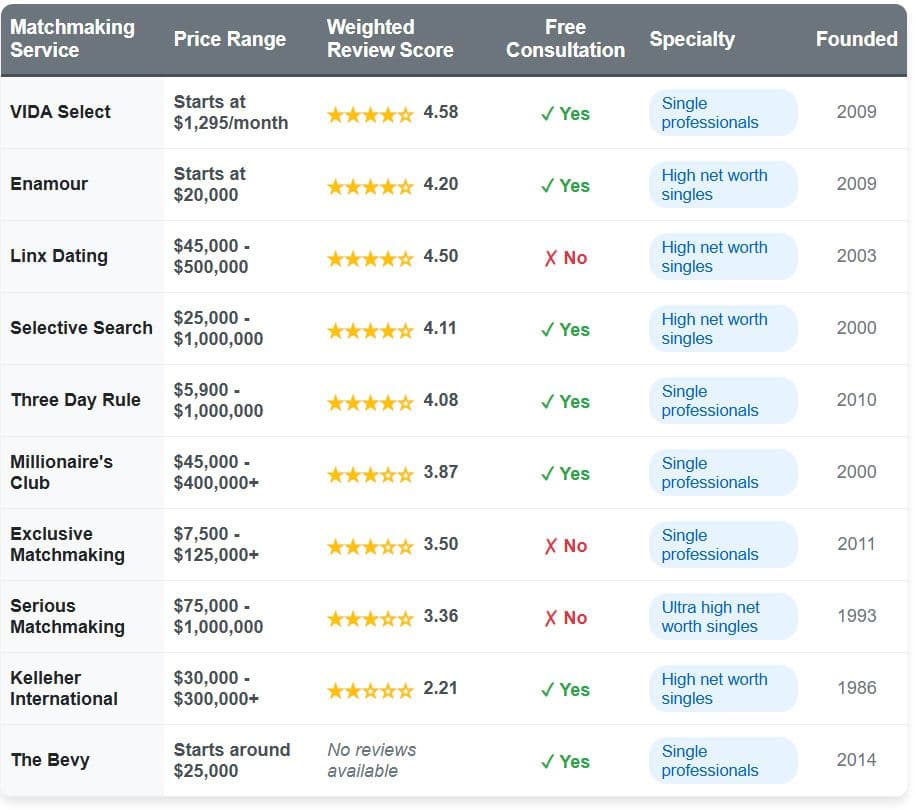Click Kelleher International star rating

tap(370, 690)
